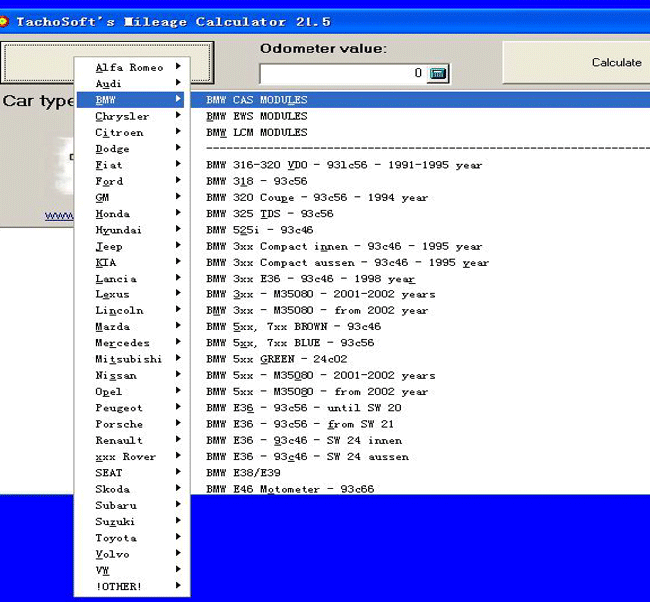Open the !OTHER! submenu
This screenshot has width=650, height=602.
(131, 586)
